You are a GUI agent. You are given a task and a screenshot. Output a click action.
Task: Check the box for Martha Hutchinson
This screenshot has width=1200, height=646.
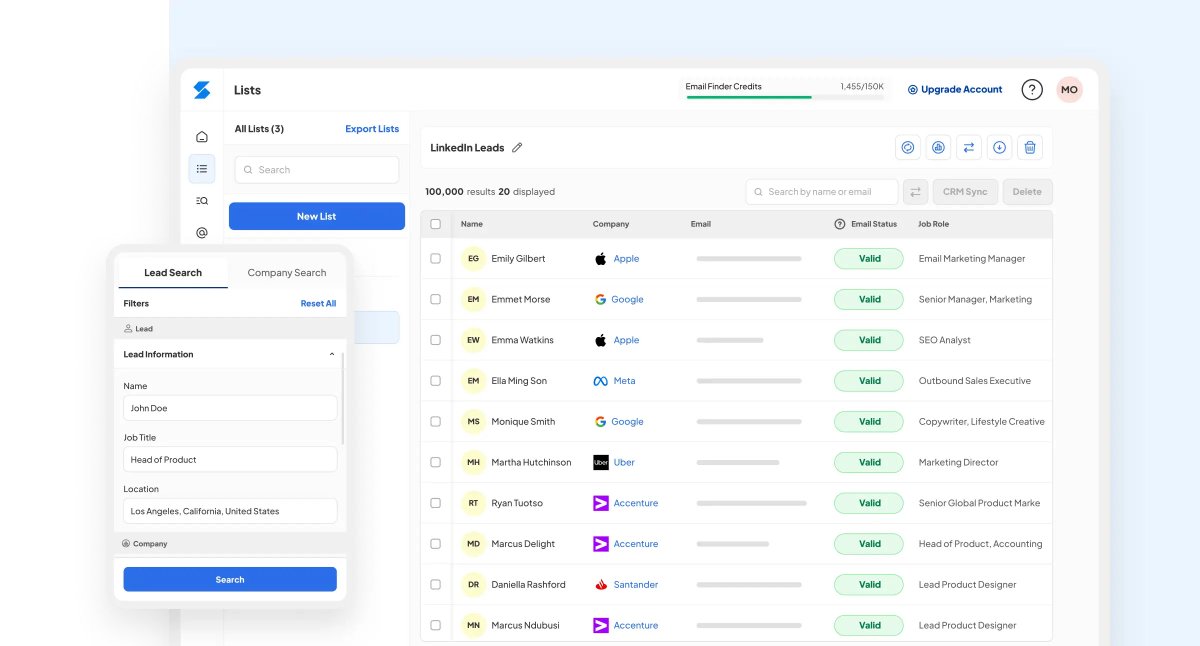click(435, 462)
